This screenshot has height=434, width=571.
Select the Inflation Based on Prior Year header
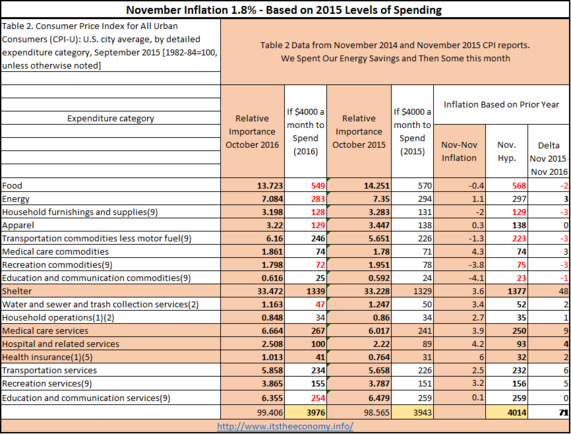coord(501,104)
